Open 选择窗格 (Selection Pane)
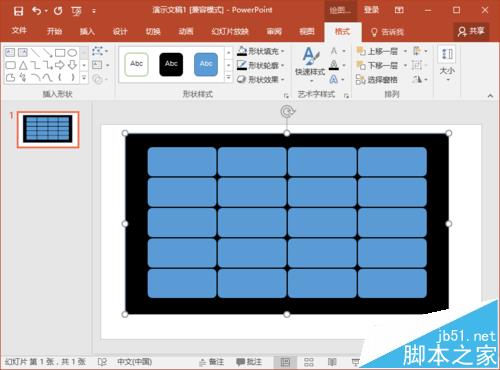 point(377,79)
